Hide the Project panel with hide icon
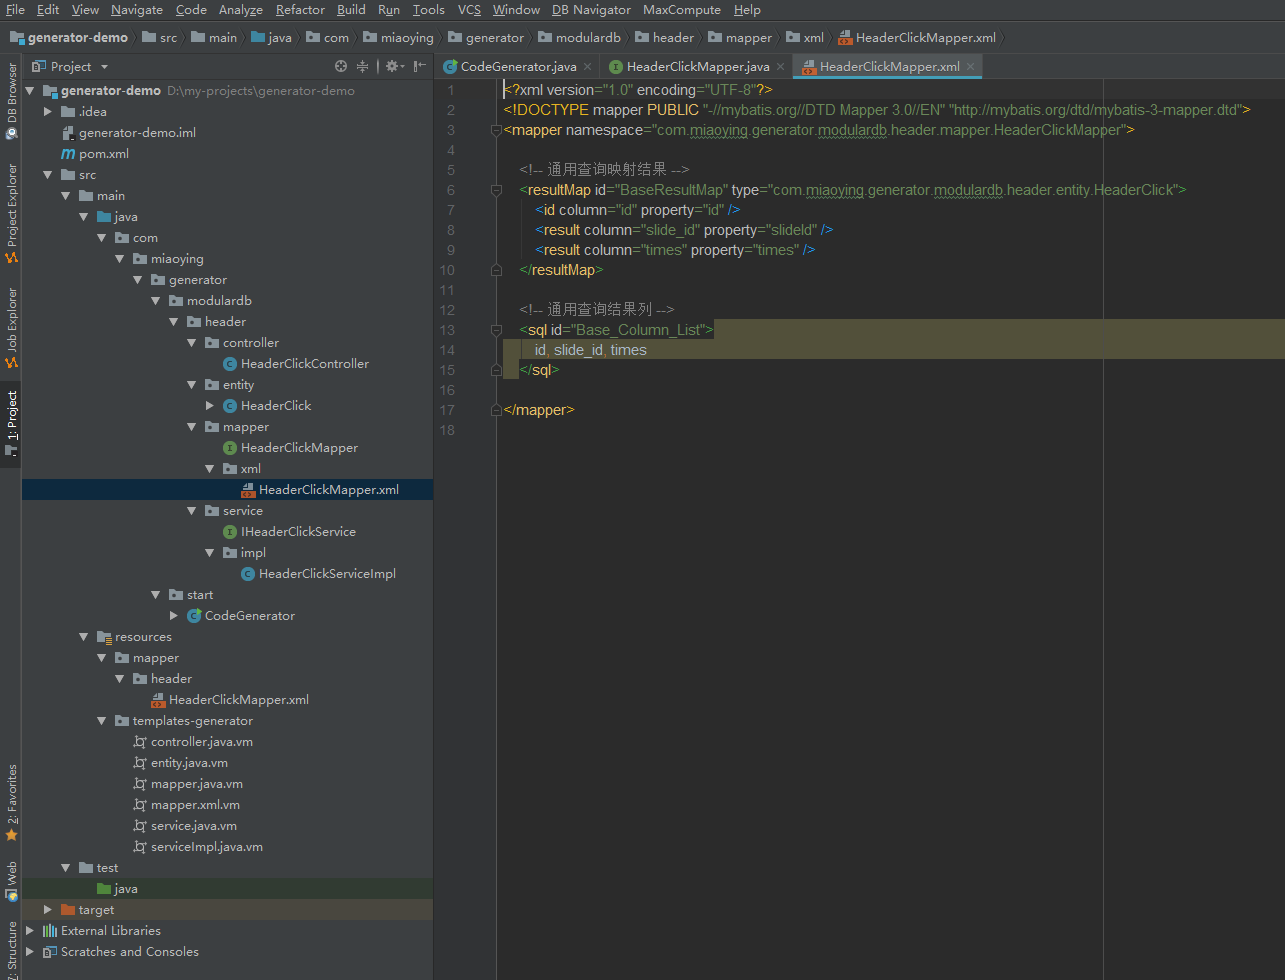This screenshot has width=1285, height=980. coord(420,66)
